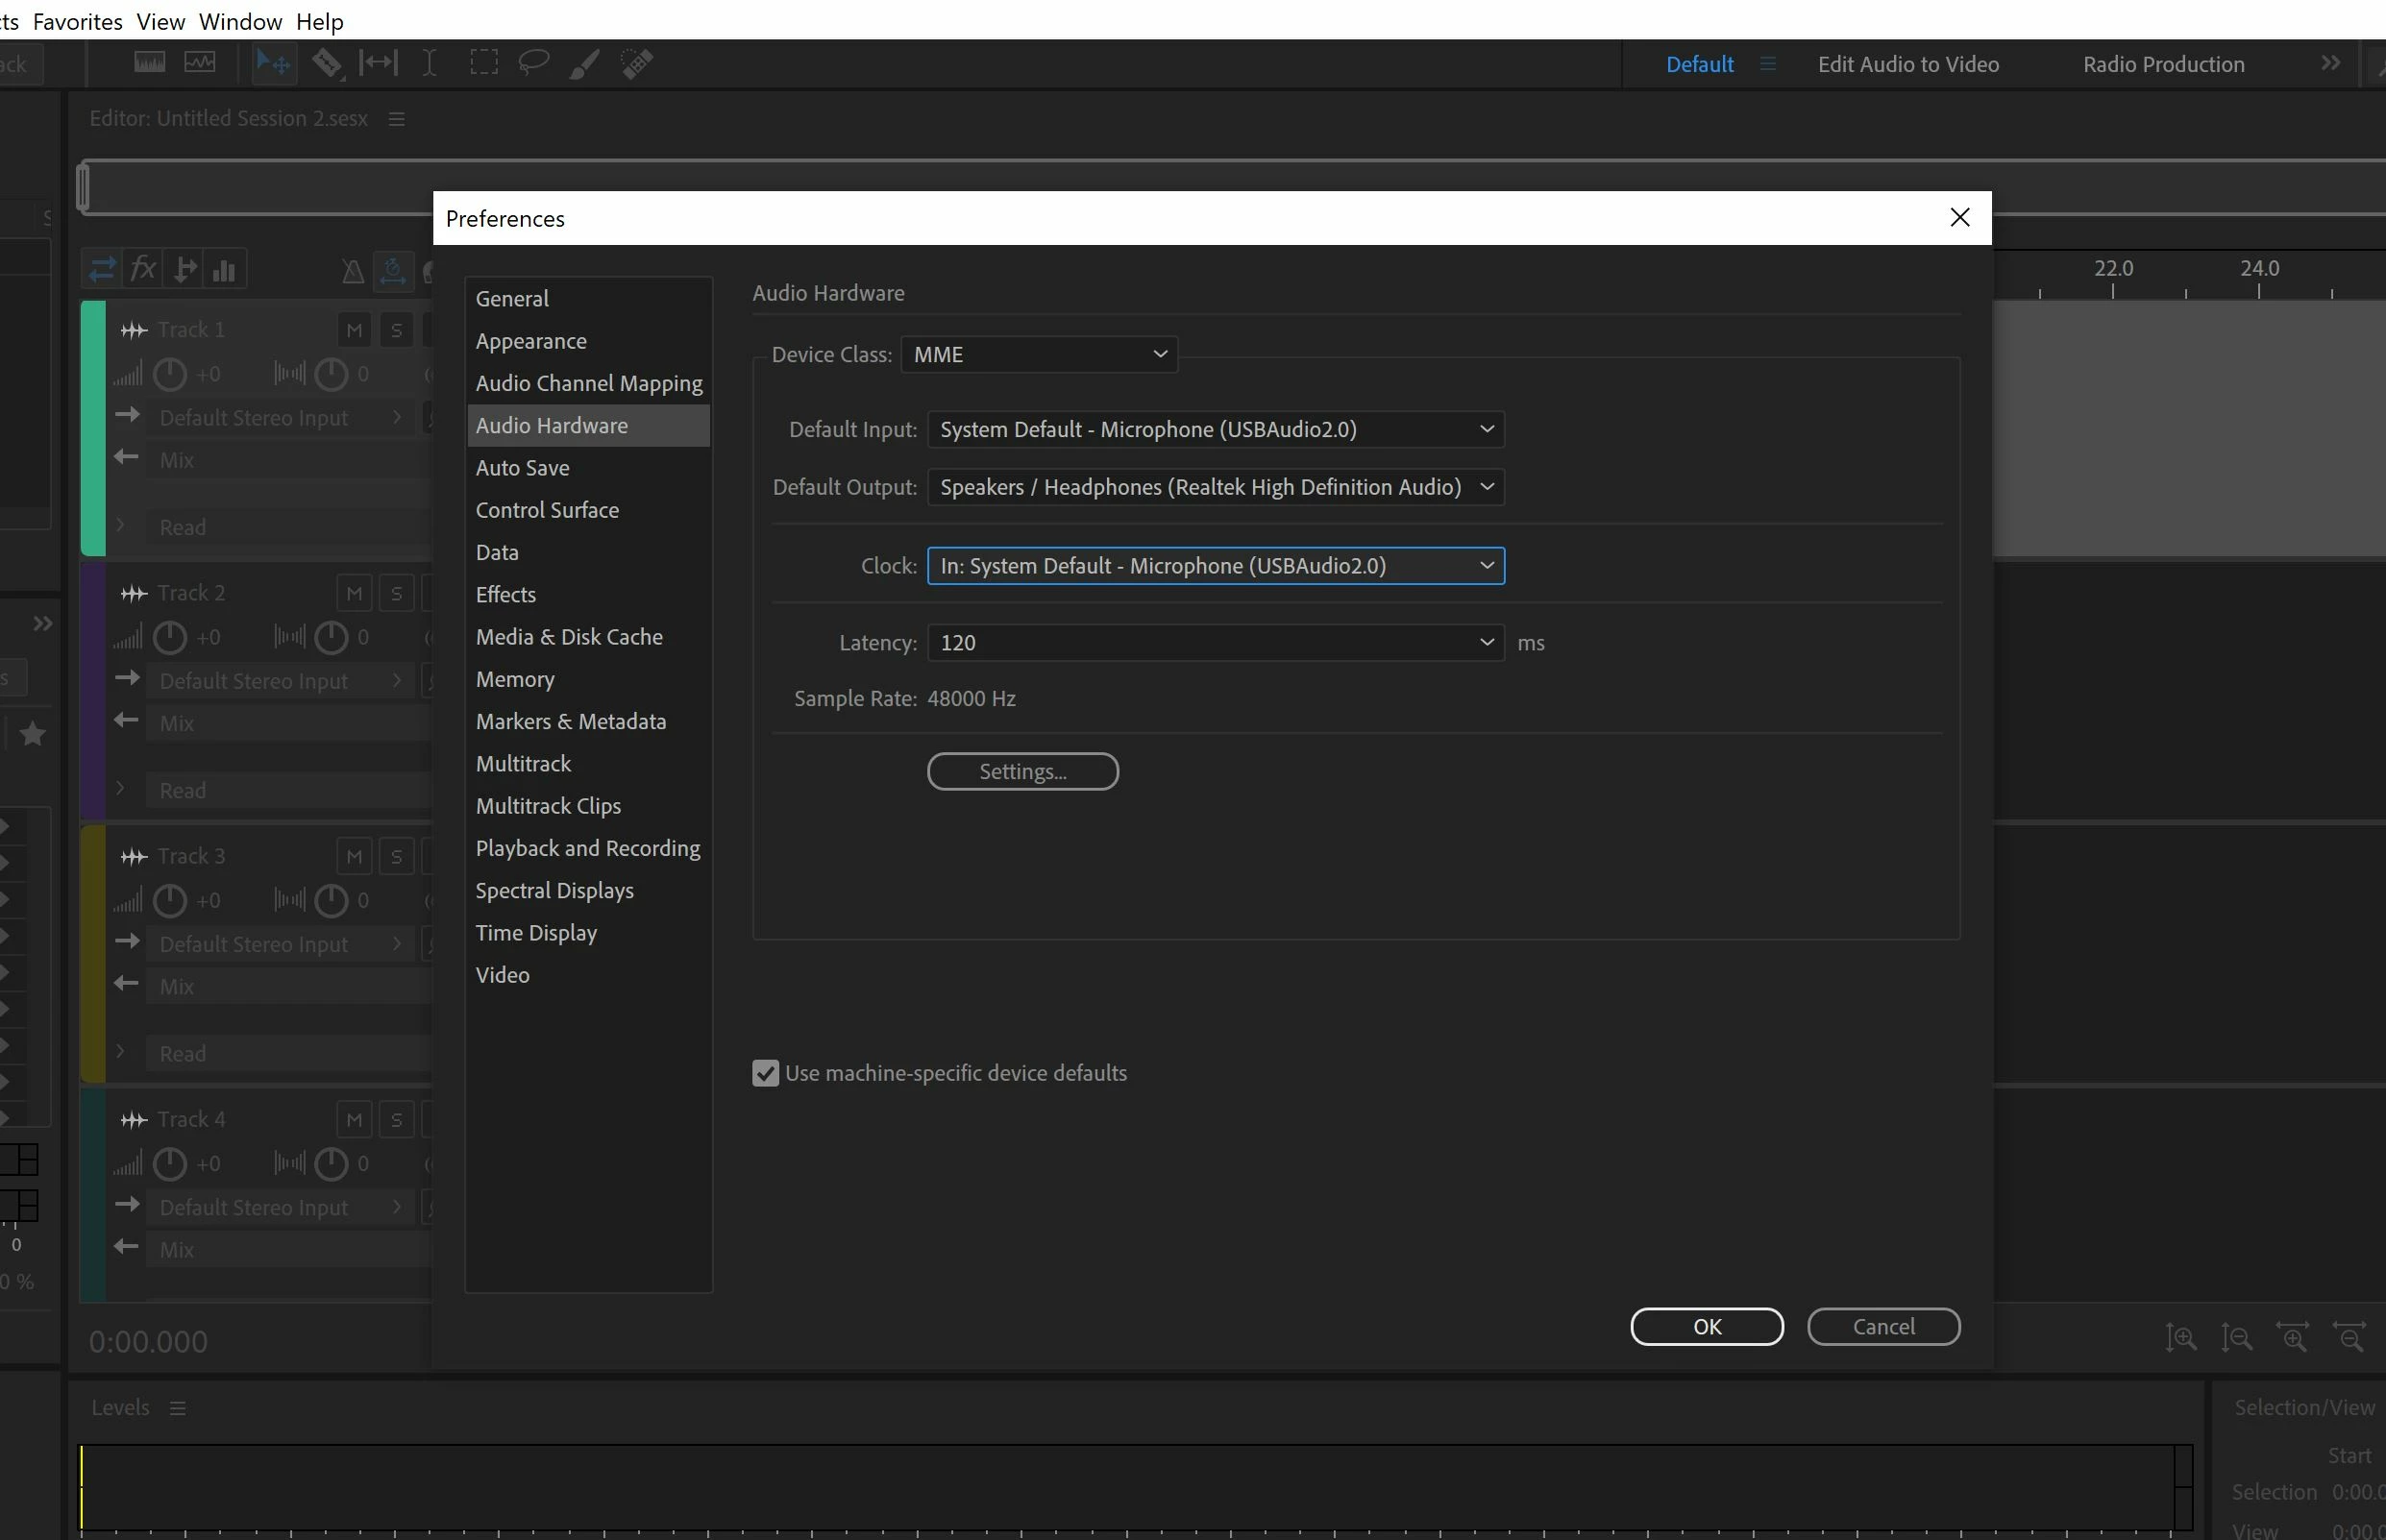Select the Slip tool
Viewport: 2386px width, 1540px height.
click(378, 64)
